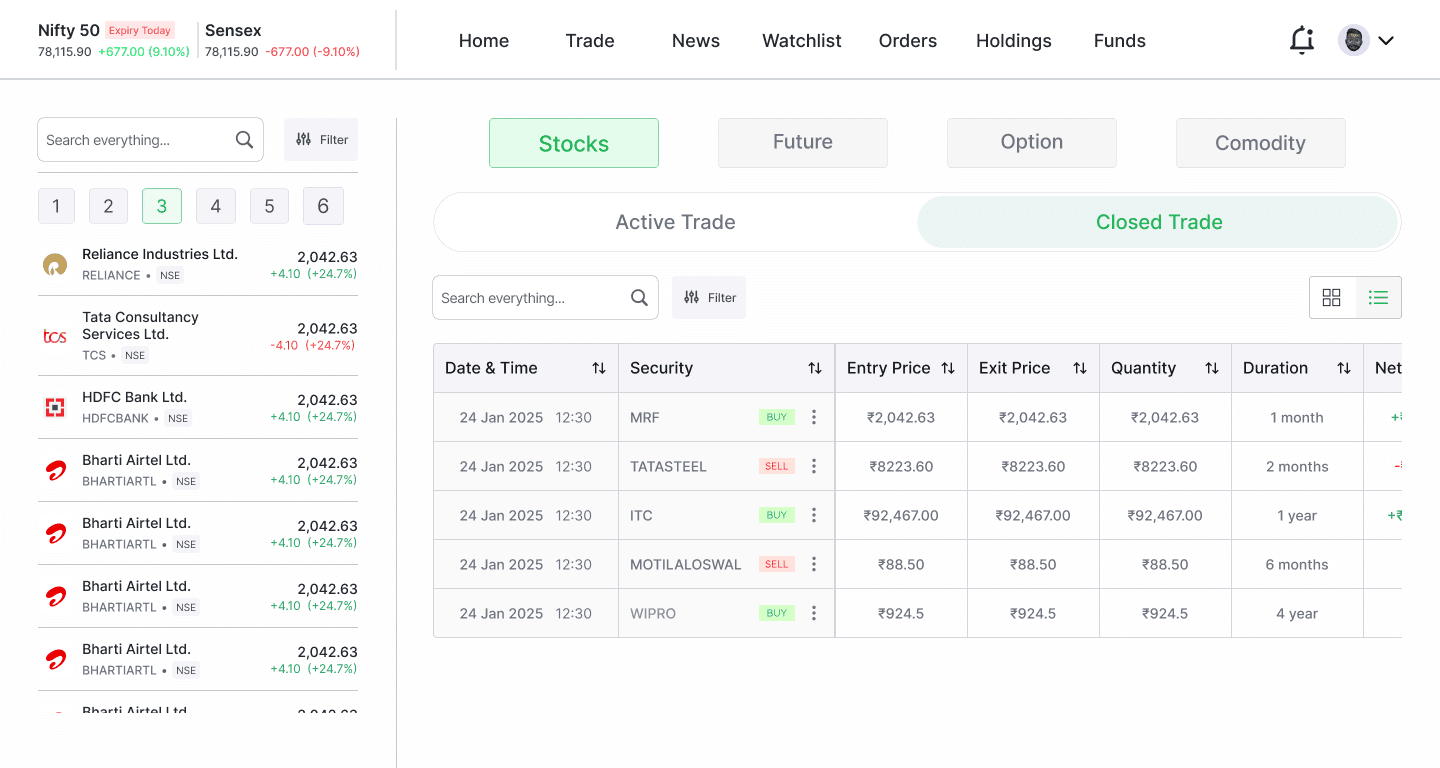The image size is (1440, 768).
Task: Open the watchlist Filter button
Action: 321,140
